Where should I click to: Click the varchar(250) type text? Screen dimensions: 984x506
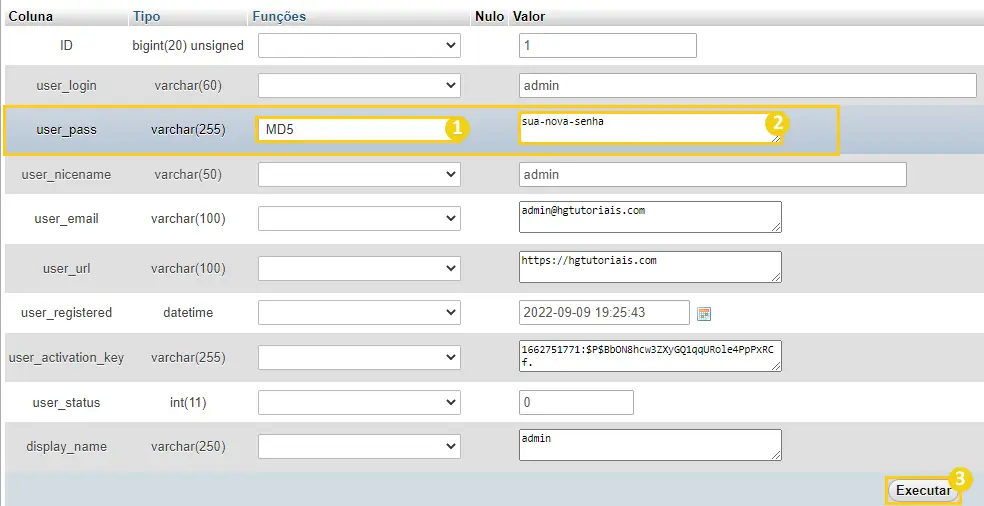pos(188,446)
